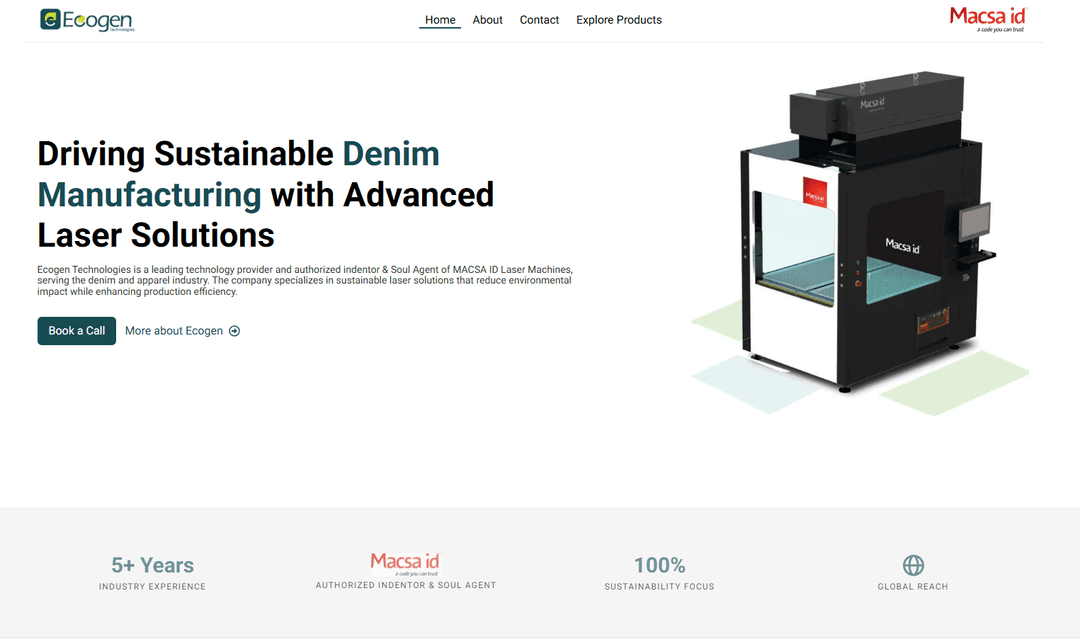This screenshot has width=1080, height=640.
Task: Select Contact in the top navigation
Action: pos(539,20)
